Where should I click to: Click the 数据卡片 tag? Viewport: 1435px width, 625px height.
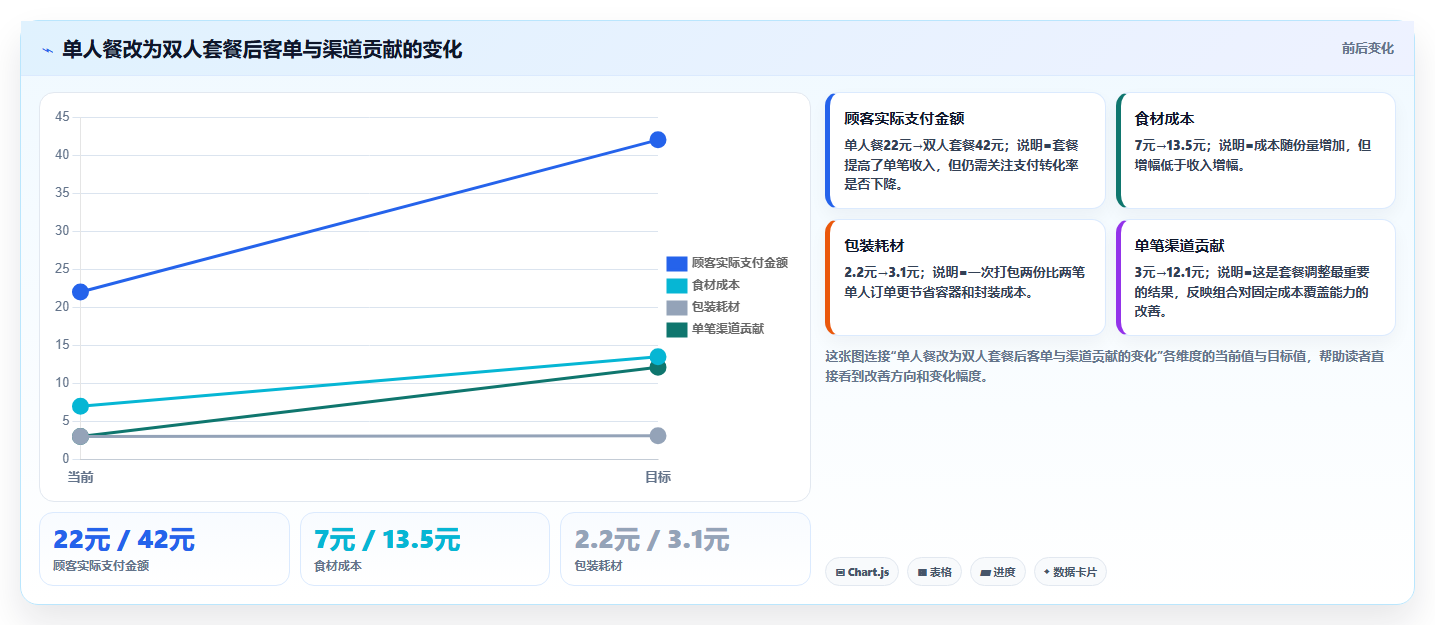1070,572
